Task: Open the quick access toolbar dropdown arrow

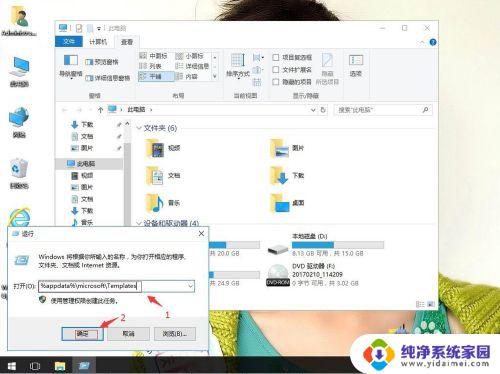Action: pyautogui.click(x=99, y=29)
